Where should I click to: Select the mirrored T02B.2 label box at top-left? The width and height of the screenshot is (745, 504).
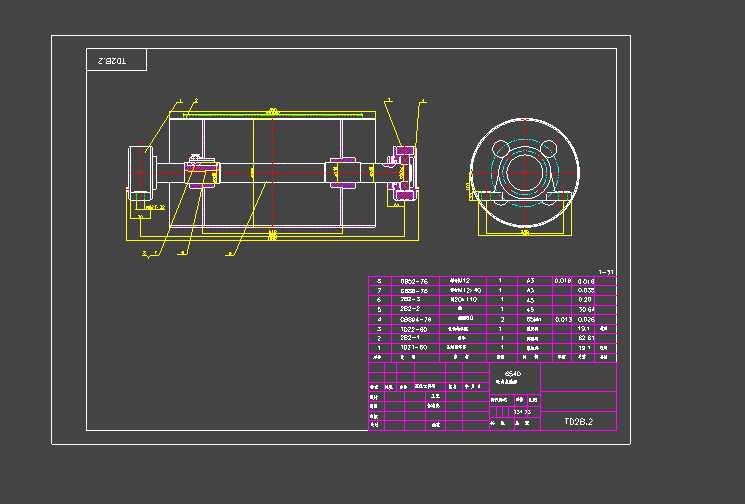tap(116, 60)
